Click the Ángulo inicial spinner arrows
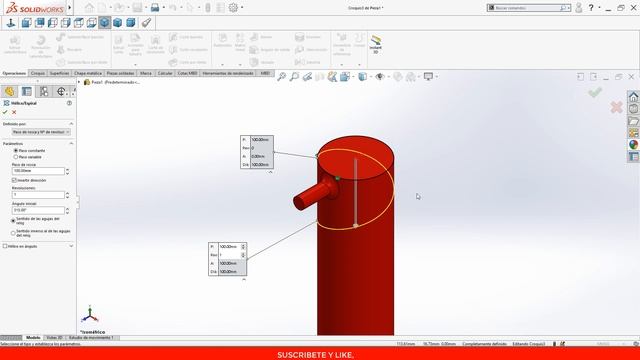The width and height of the screenshot is (640, 360). pyautogui.click(x=67, y=211)
